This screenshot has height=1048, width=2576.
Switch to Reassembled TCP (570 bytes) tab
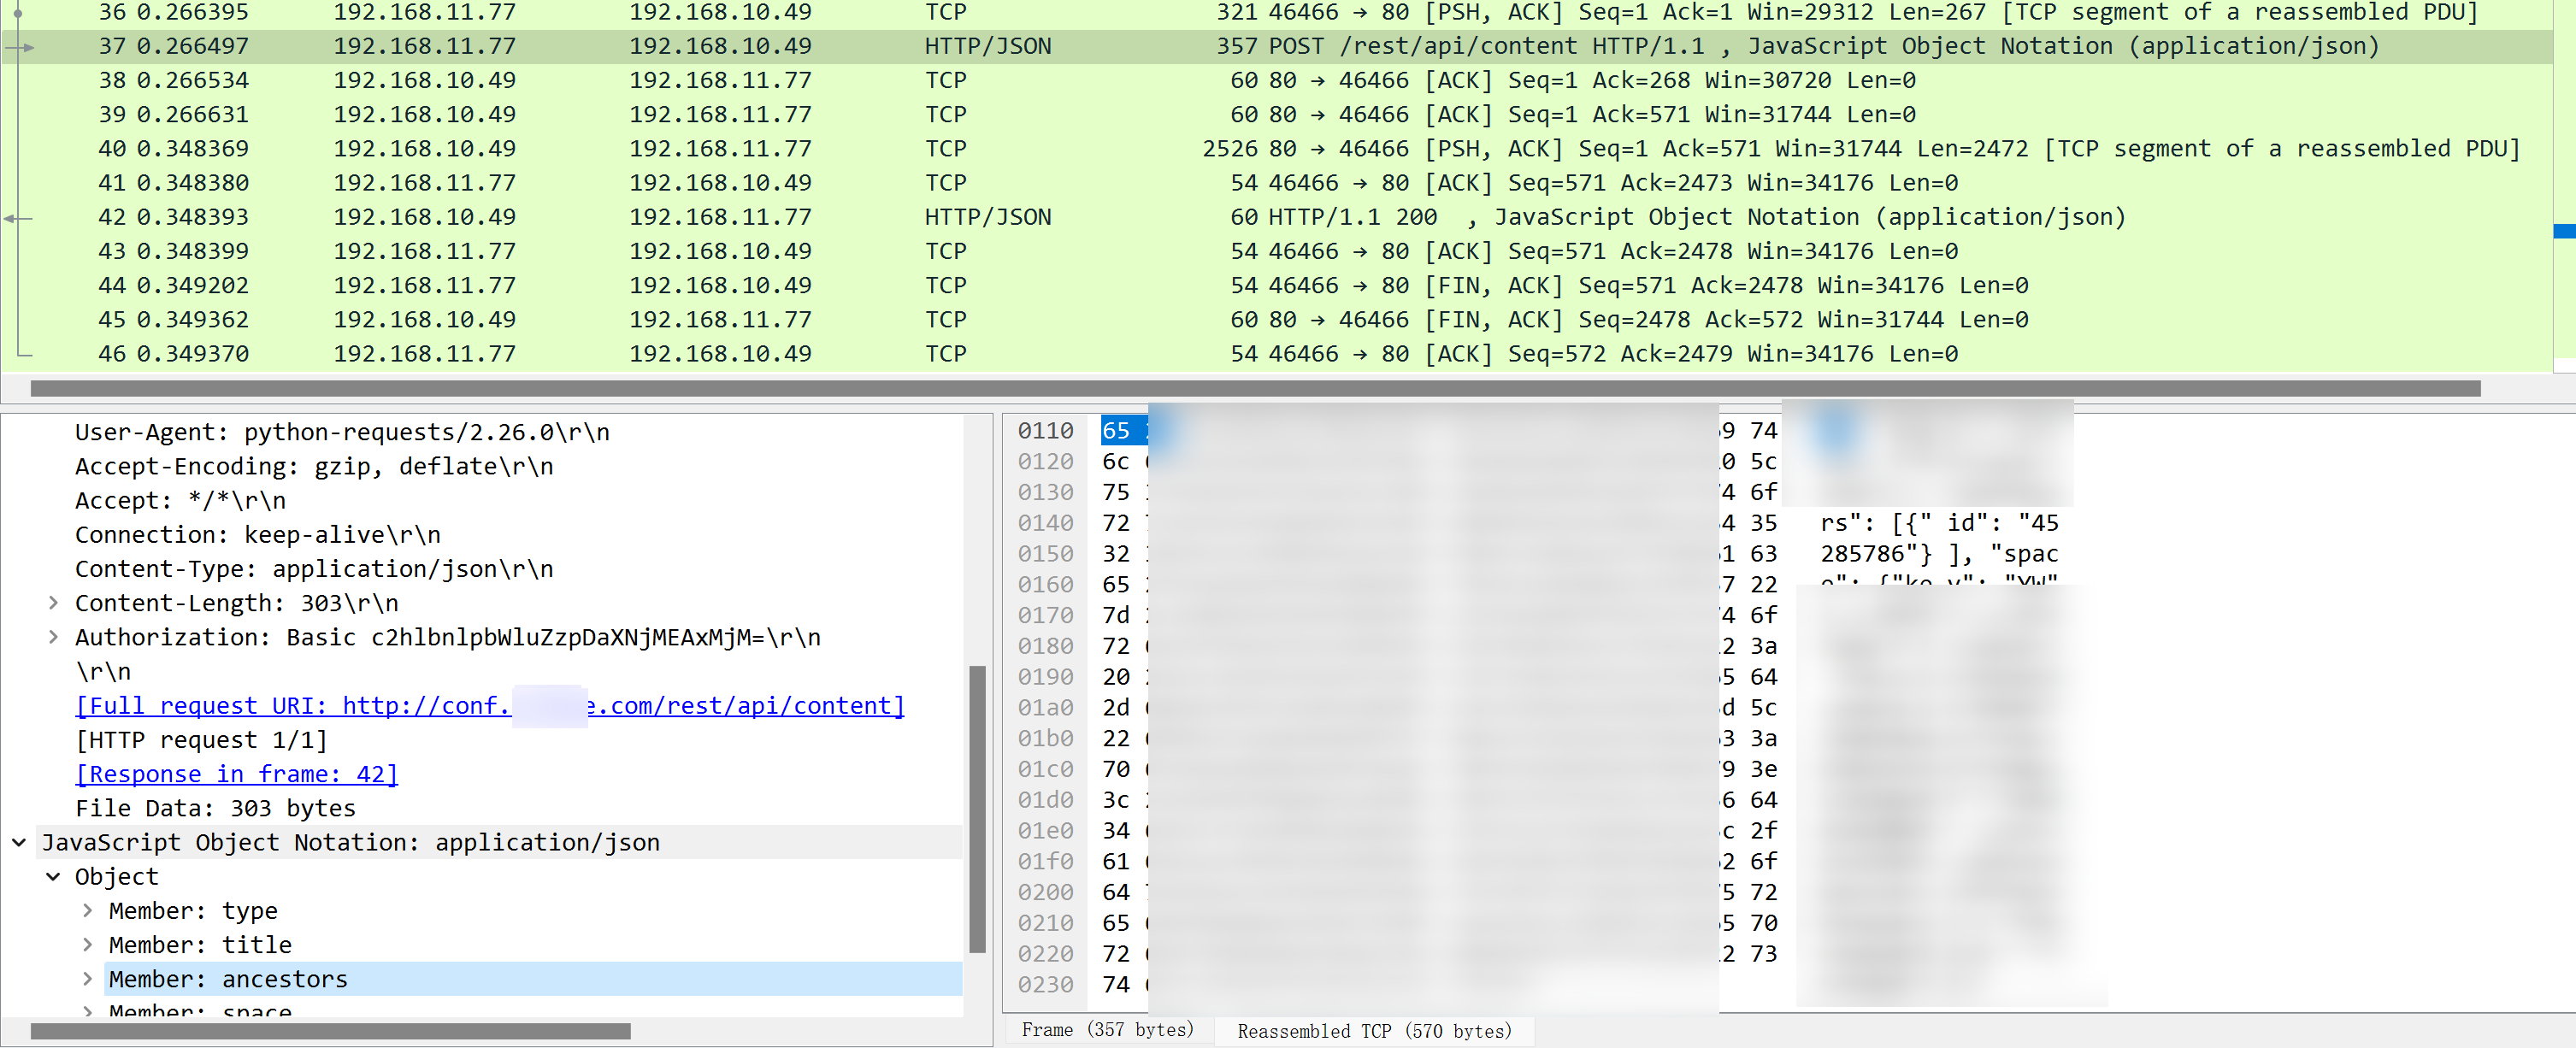[x=1373, y=1031]
